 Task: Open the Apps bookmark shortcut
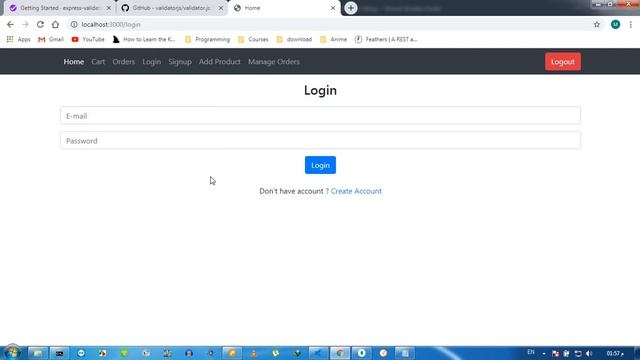point(19,39)
